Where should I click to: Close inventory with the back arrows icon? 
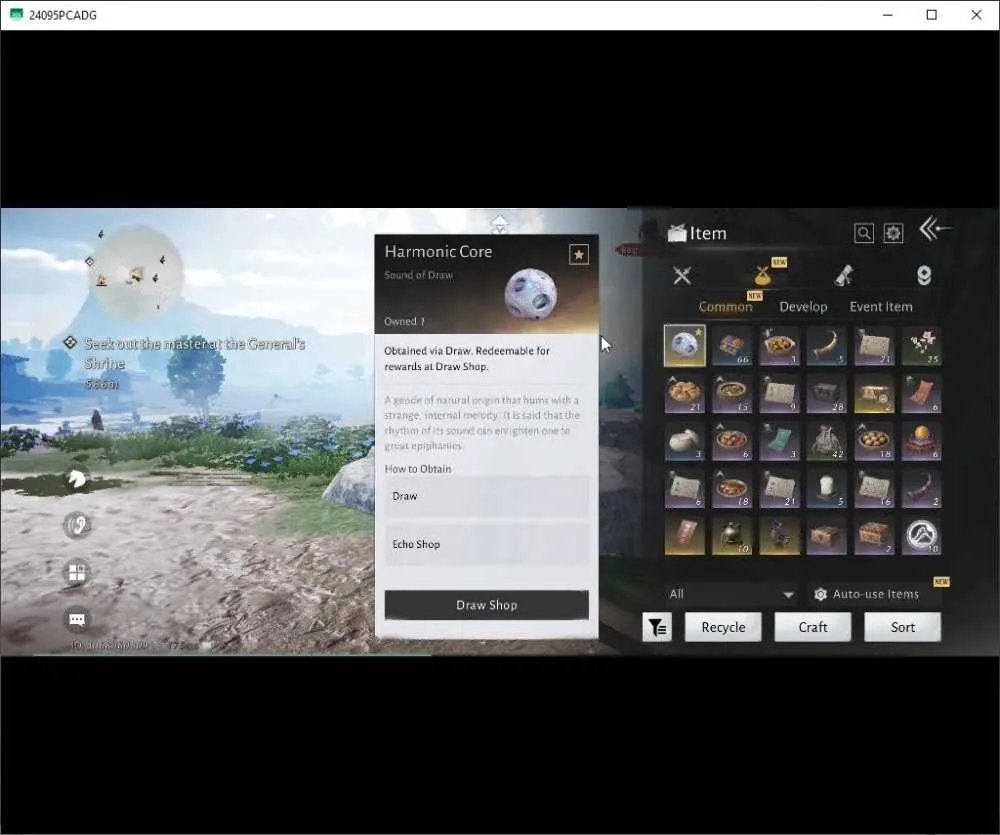coord(934,228)
